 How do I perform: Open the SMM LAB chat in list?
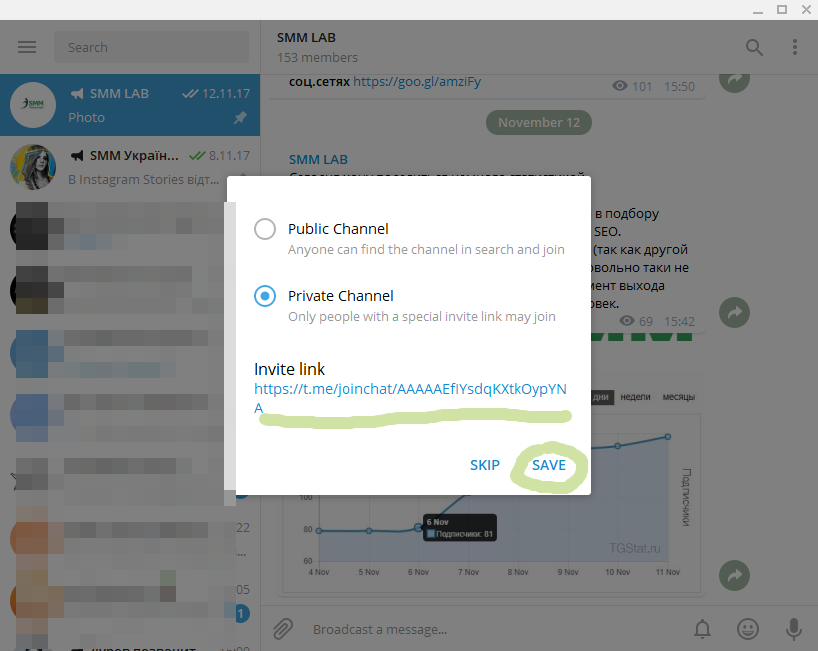130,105
